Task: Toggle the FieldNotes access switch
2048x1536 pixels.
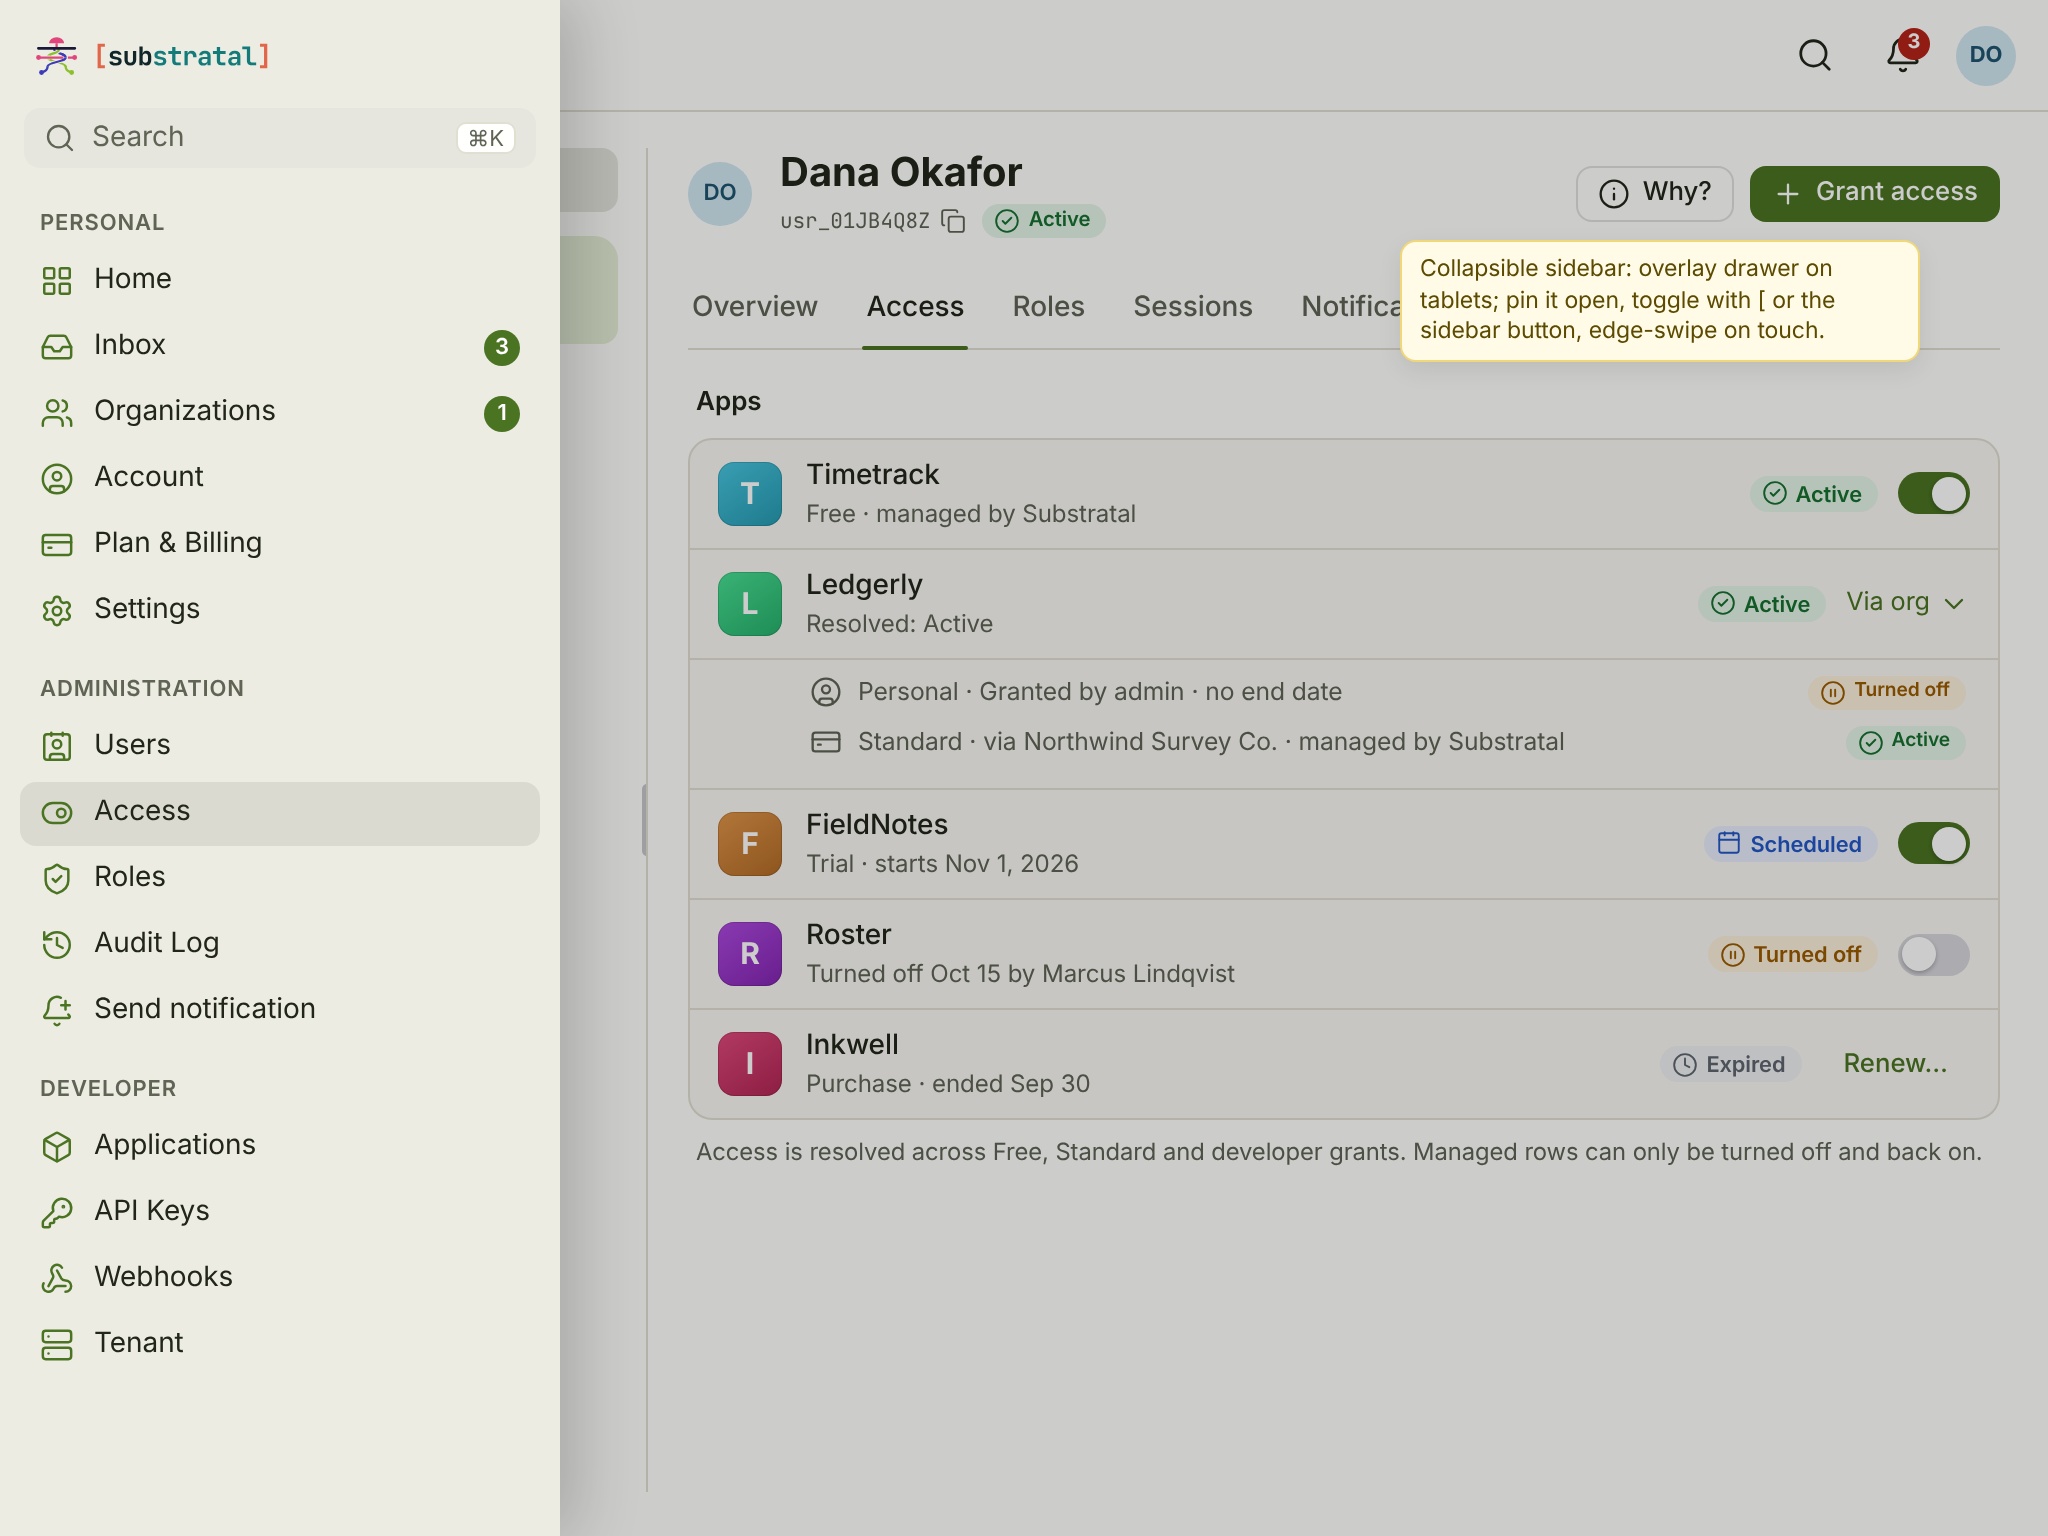Action: click(x=1933, y=844)
